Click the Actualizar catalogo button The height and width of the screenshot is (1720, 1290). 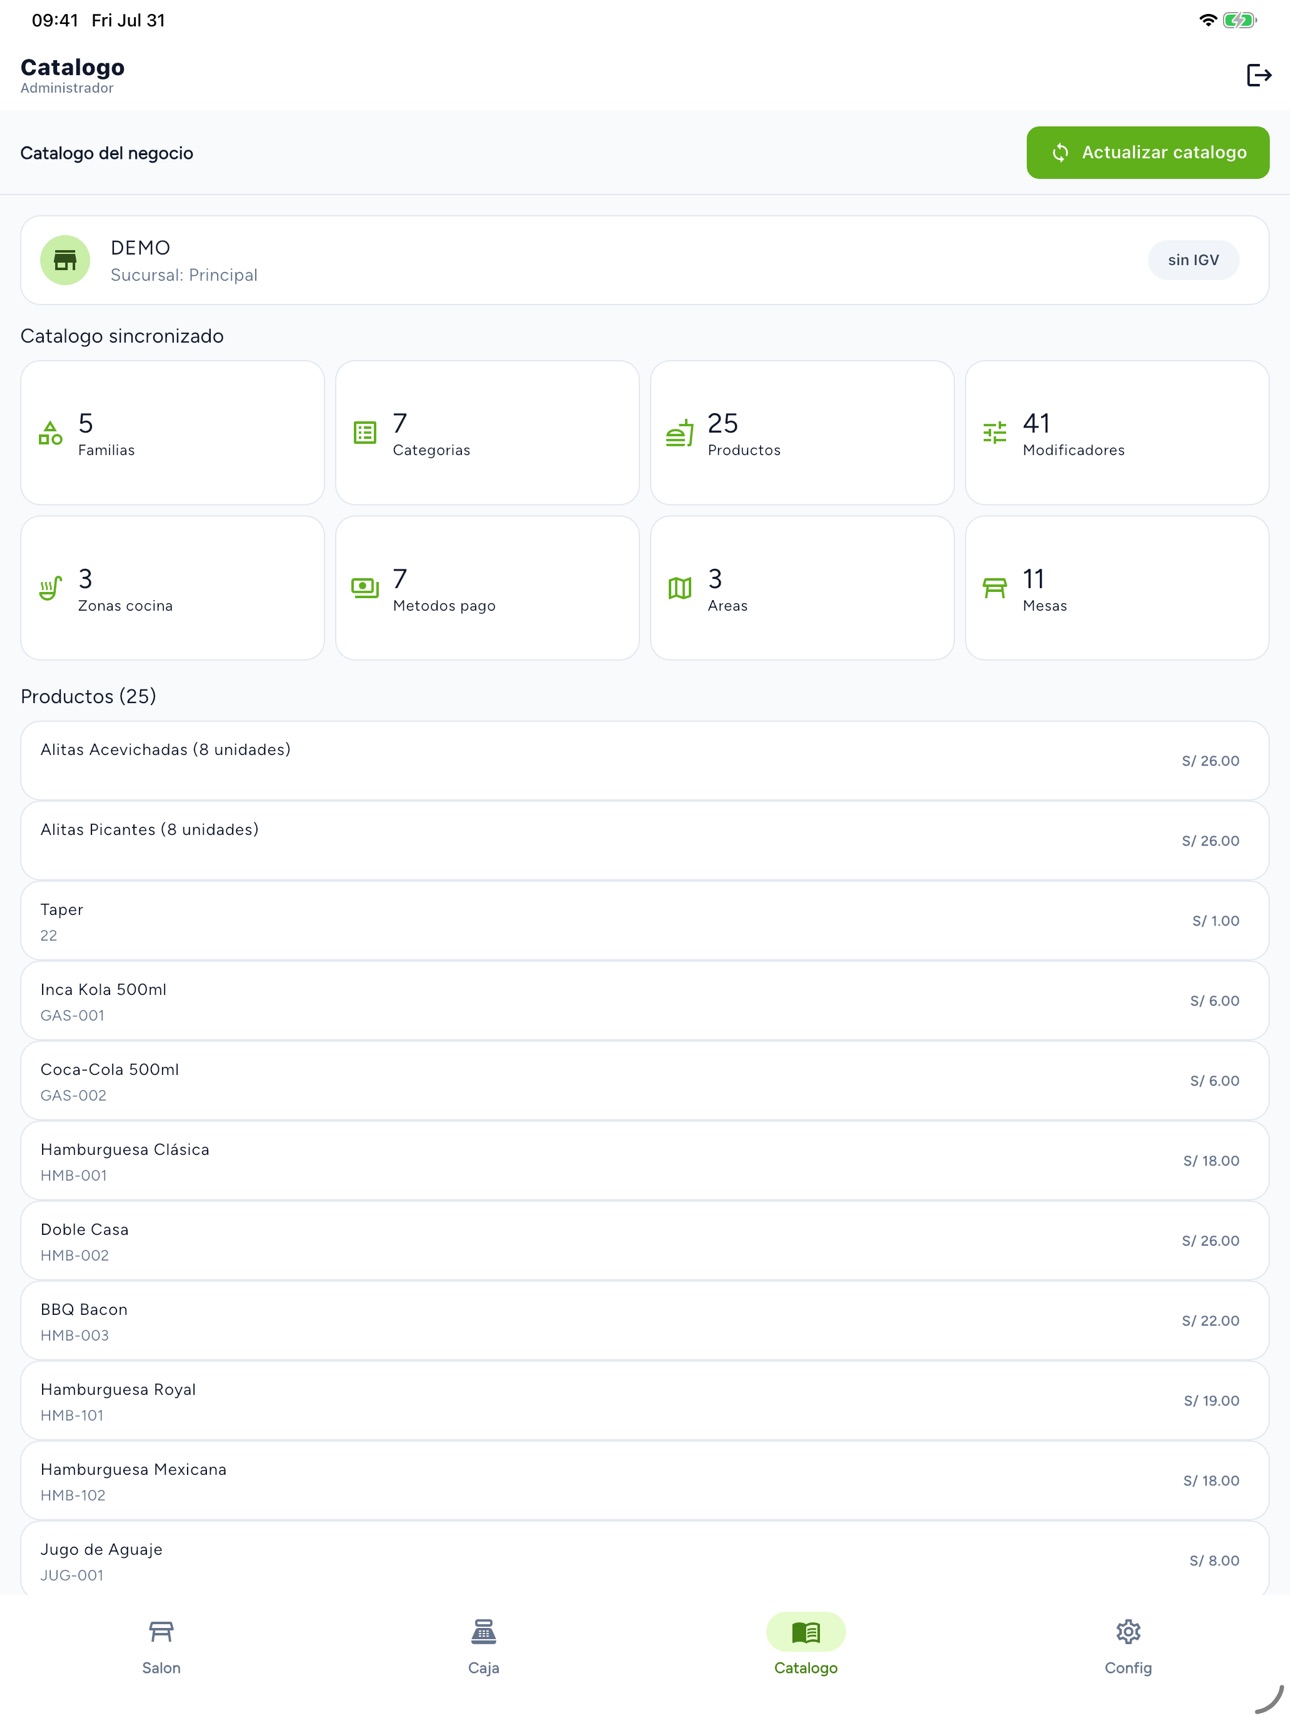[x=1148, y=153]
